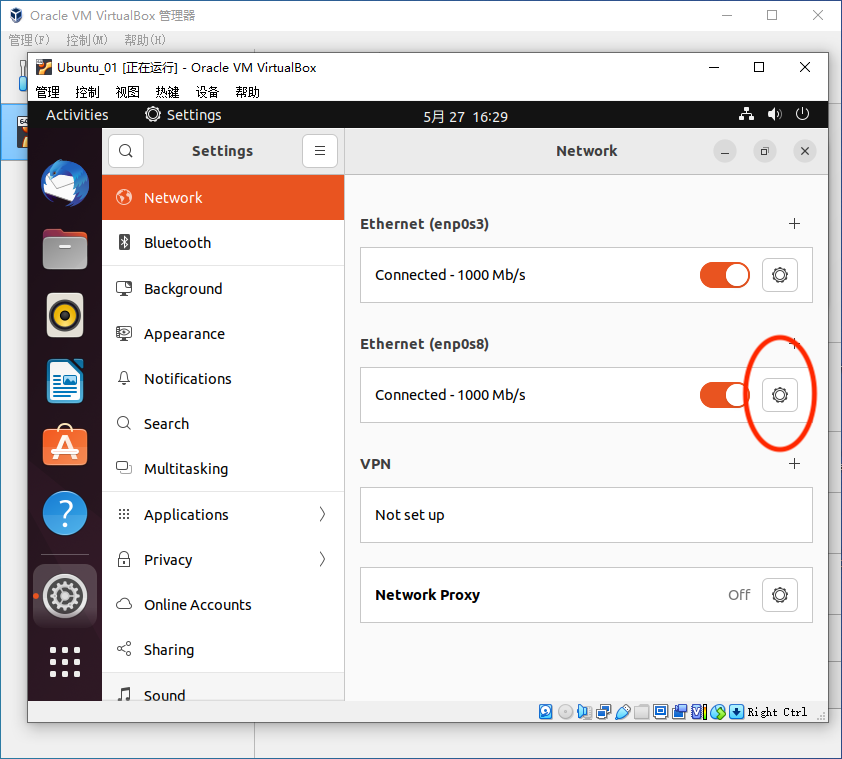This screenshot has height=759, width=842.
Task: Add a connection profile for enp0s3
Action: [x=794, y=223]
